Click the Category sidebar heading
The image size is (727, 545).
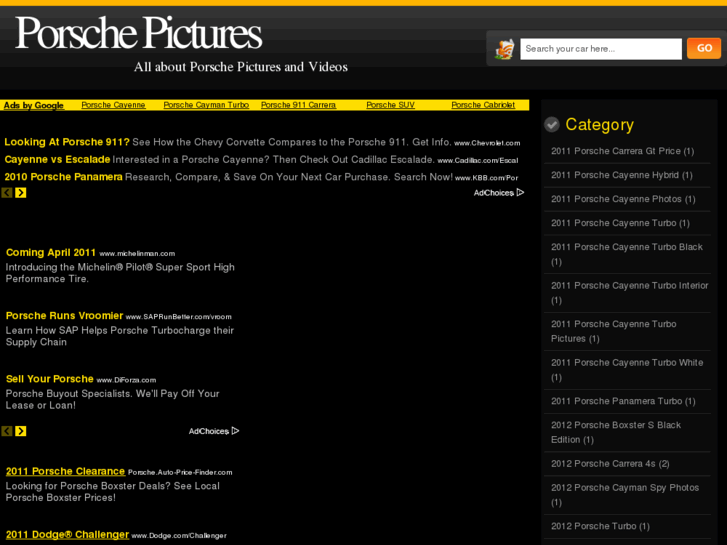[x=599, y=125]
